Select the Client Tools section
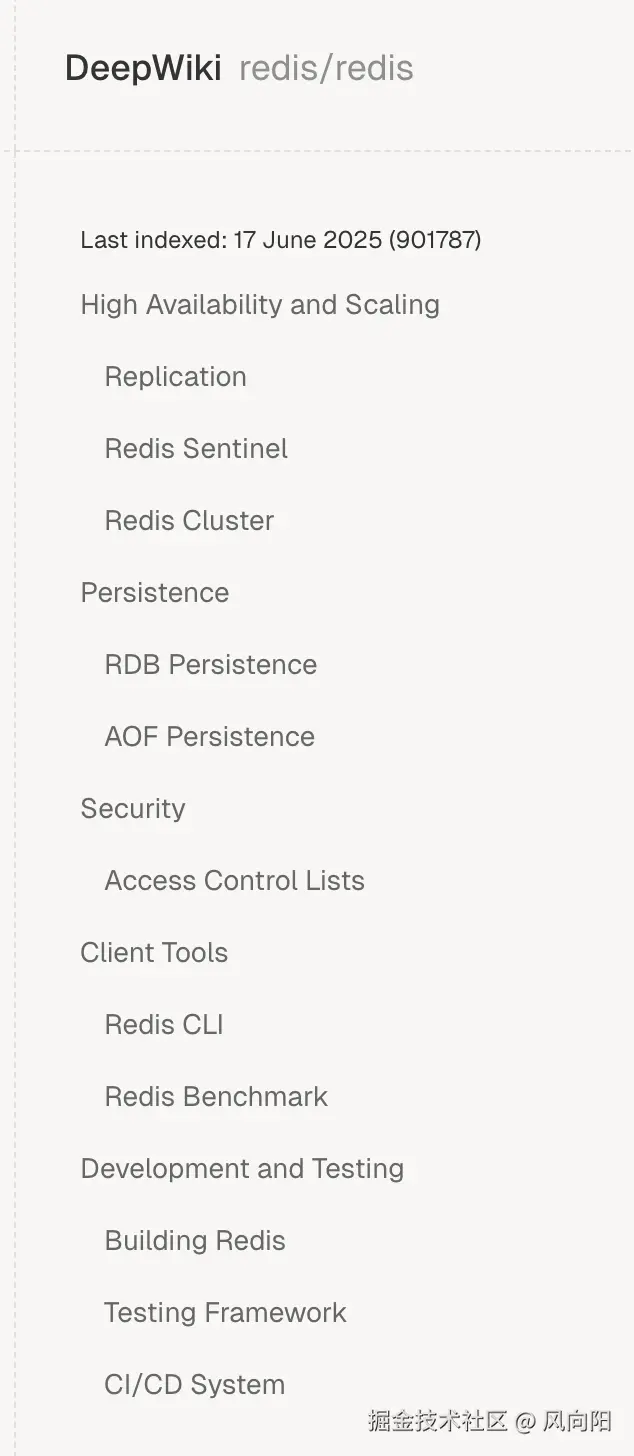 (154, 952)
